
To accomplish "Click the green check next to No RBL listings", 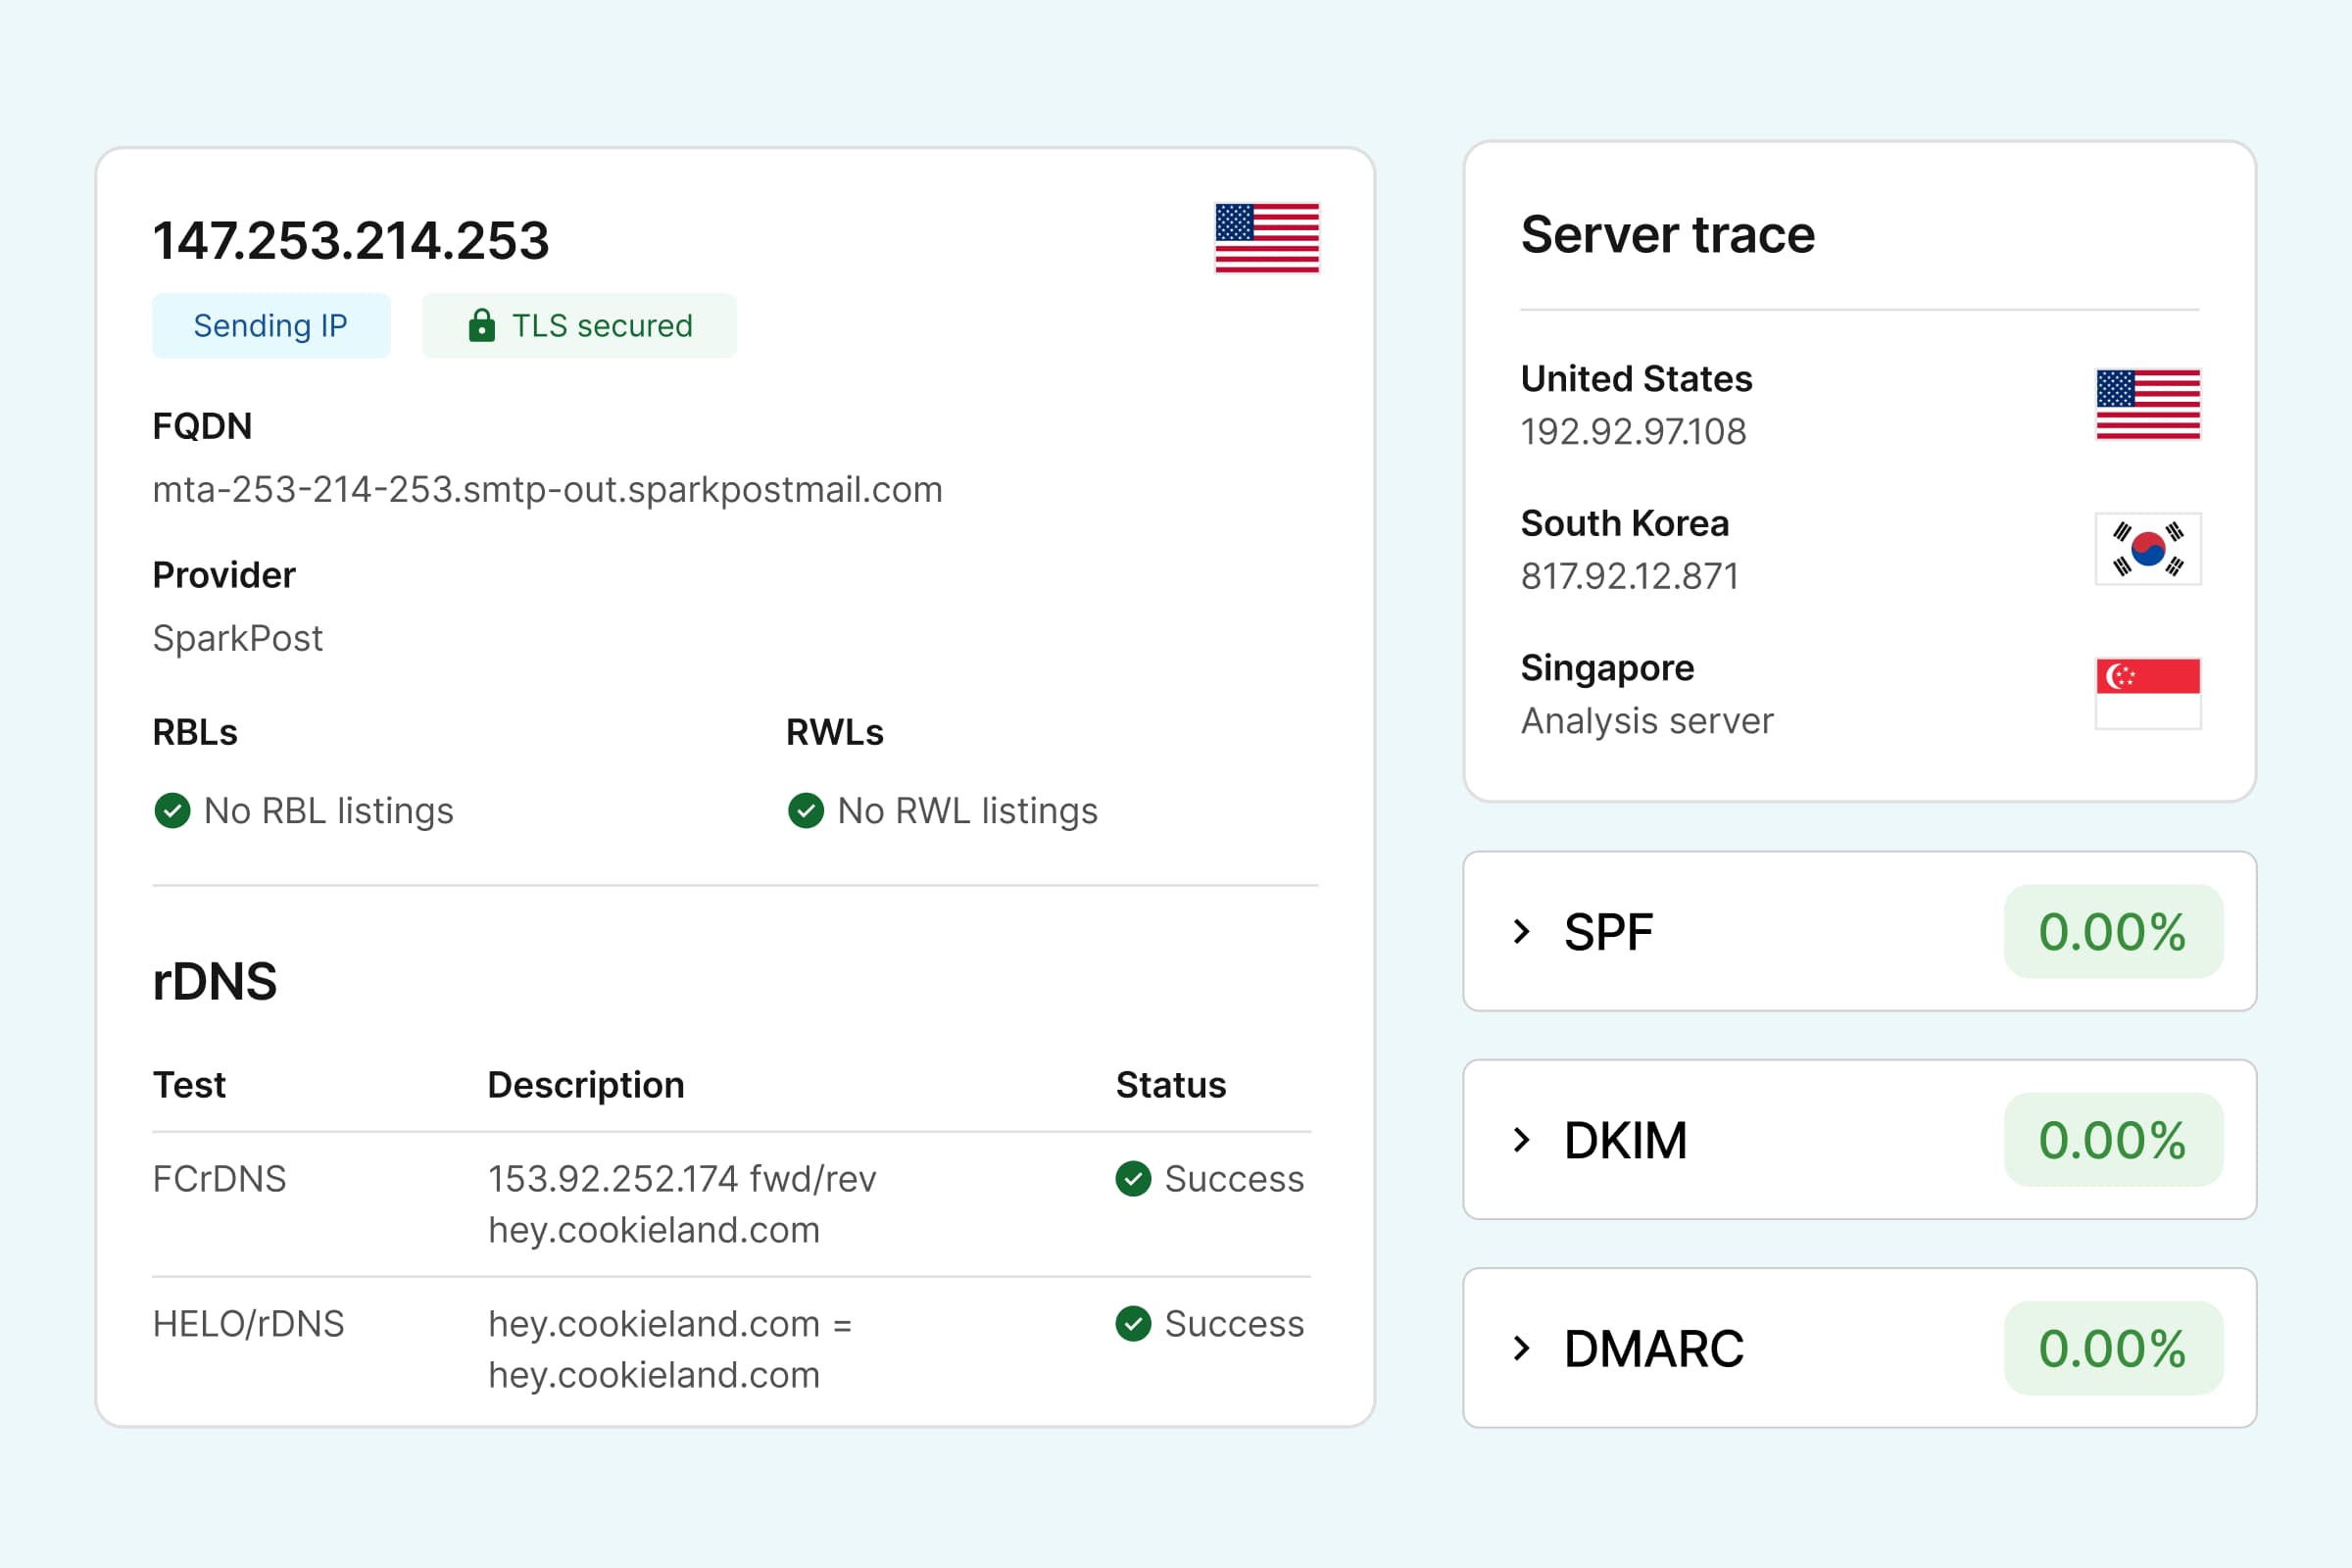I will click(x=172, y=811).
